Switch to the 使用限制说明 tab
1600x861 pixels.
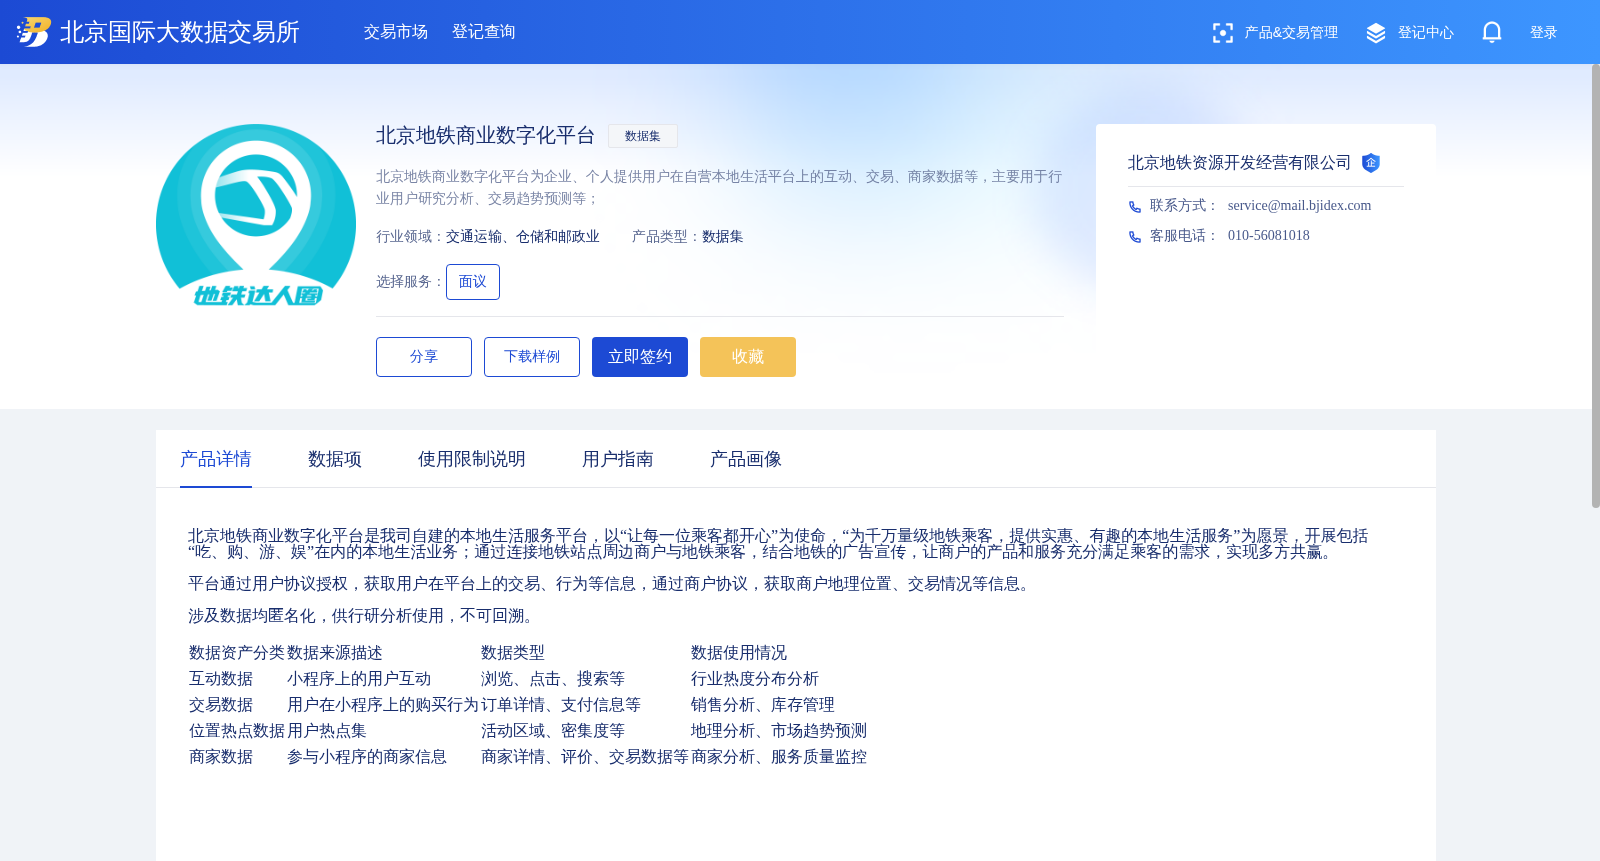pyautogui.click(x=472, y=459)
